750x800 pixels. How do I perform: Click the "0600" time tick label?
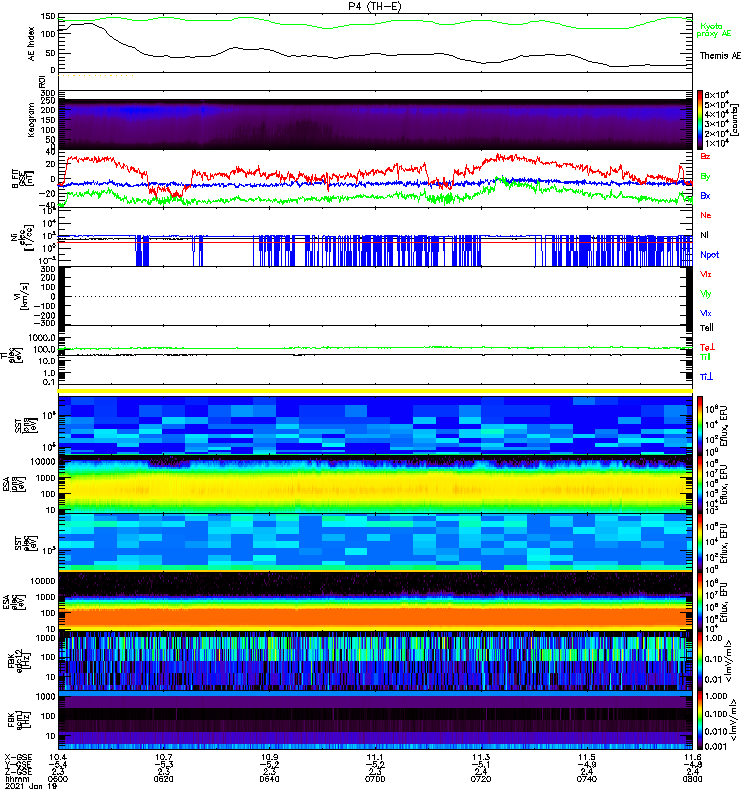pos(58,779)
